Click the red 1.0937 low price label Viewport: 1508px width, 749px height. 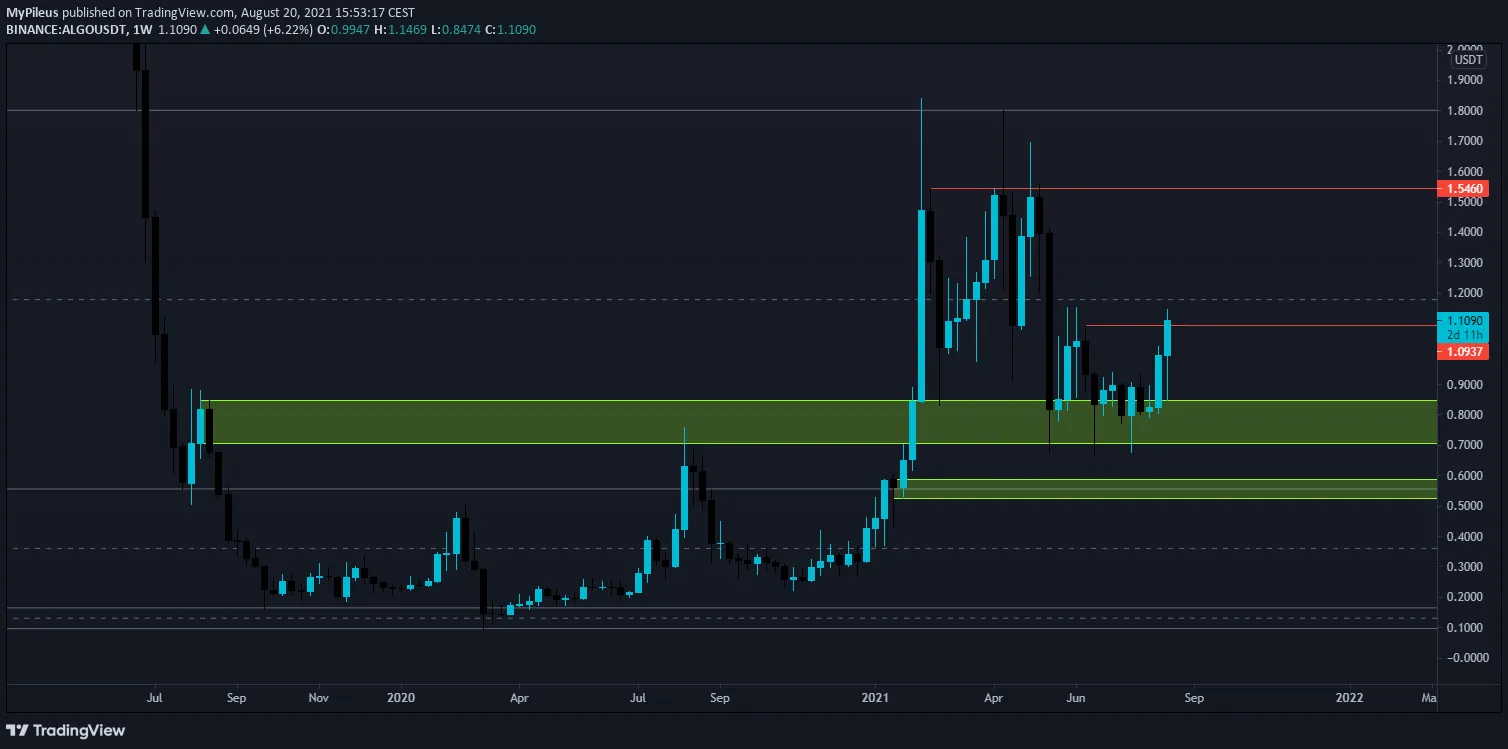tap(1464, 351)
